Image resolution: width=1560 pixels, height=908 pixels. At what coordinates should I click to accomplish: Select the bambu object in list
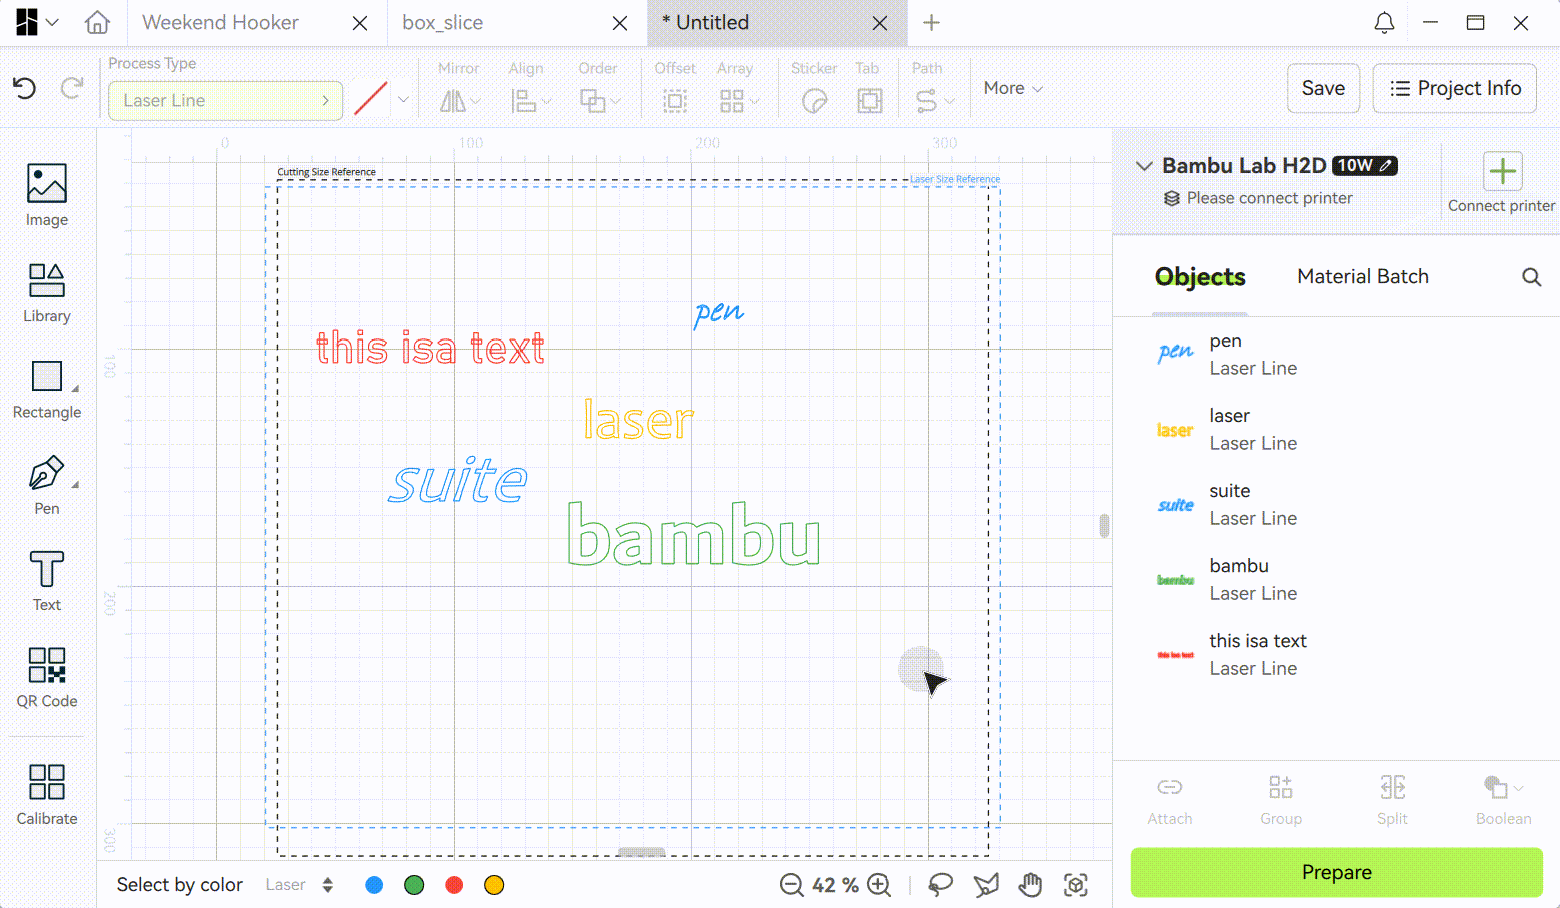(x=1337, y=580)
